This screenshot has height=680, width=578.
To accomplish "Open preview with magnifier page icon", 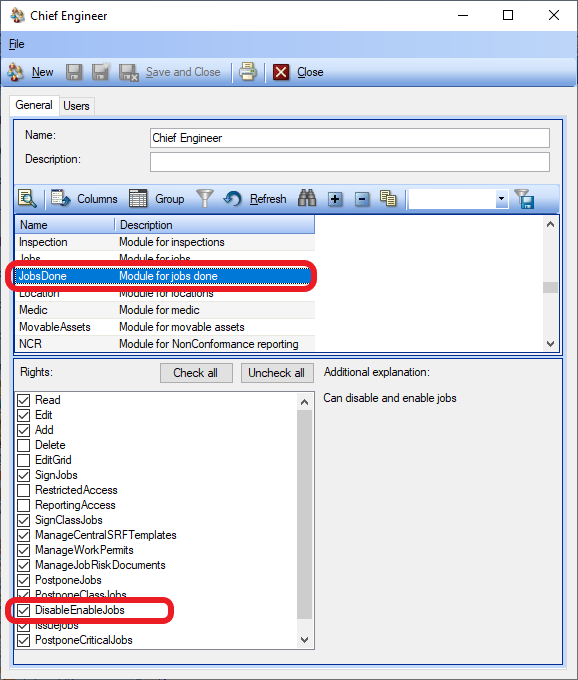I will pos(27,199).
